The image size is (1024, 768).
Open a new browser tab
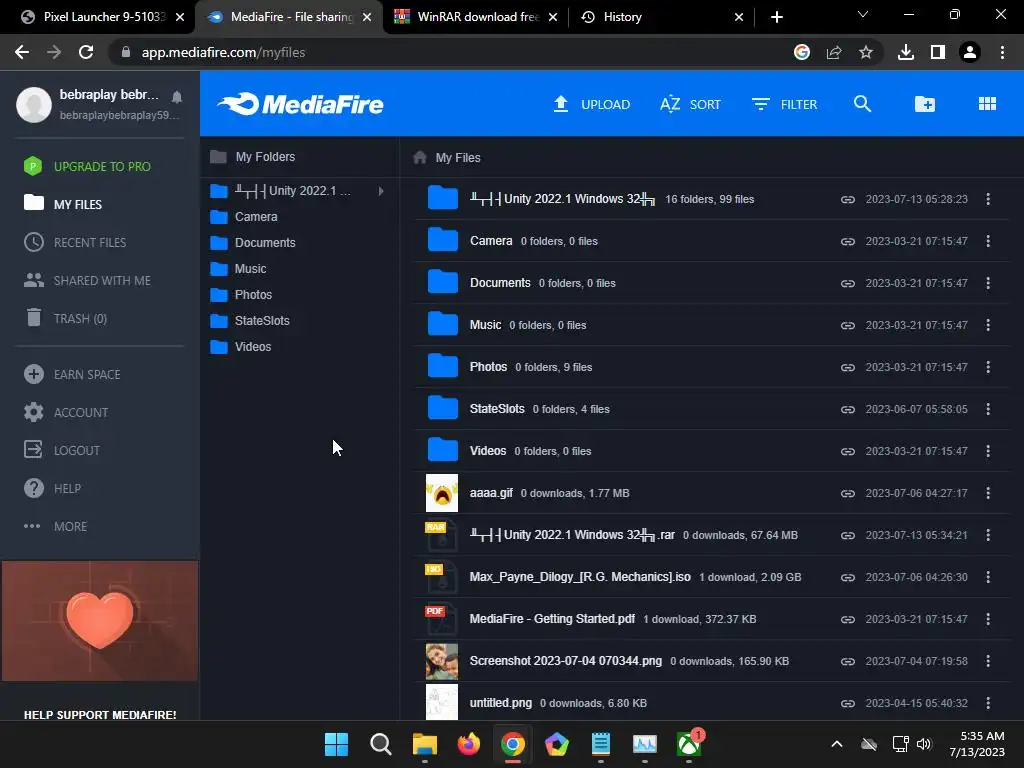(x=776, y=17)
